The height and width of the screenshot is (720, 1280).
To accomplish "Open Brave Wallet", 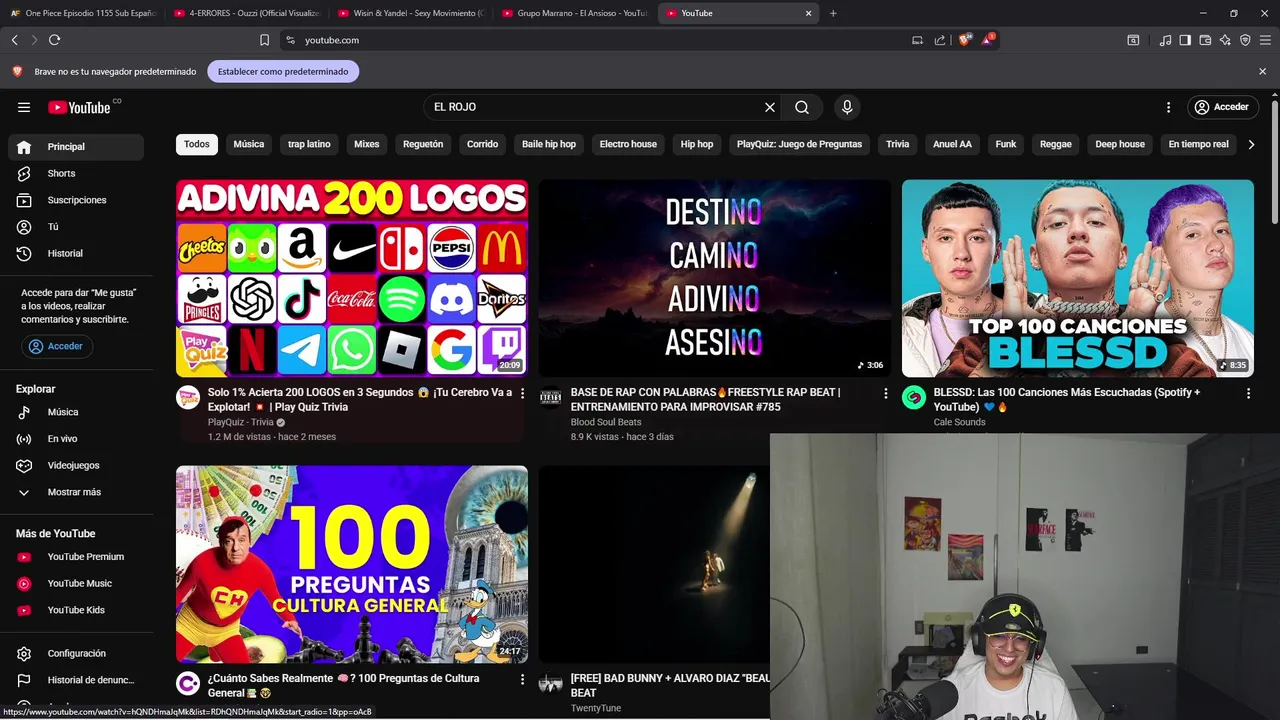I will tap(1205, 40).
